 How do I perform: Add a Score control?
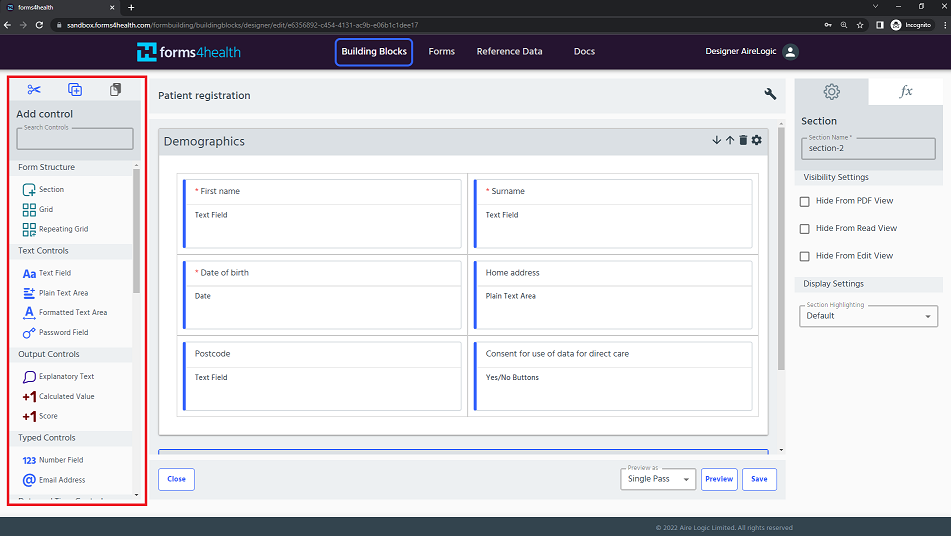[x=40, y=417]
